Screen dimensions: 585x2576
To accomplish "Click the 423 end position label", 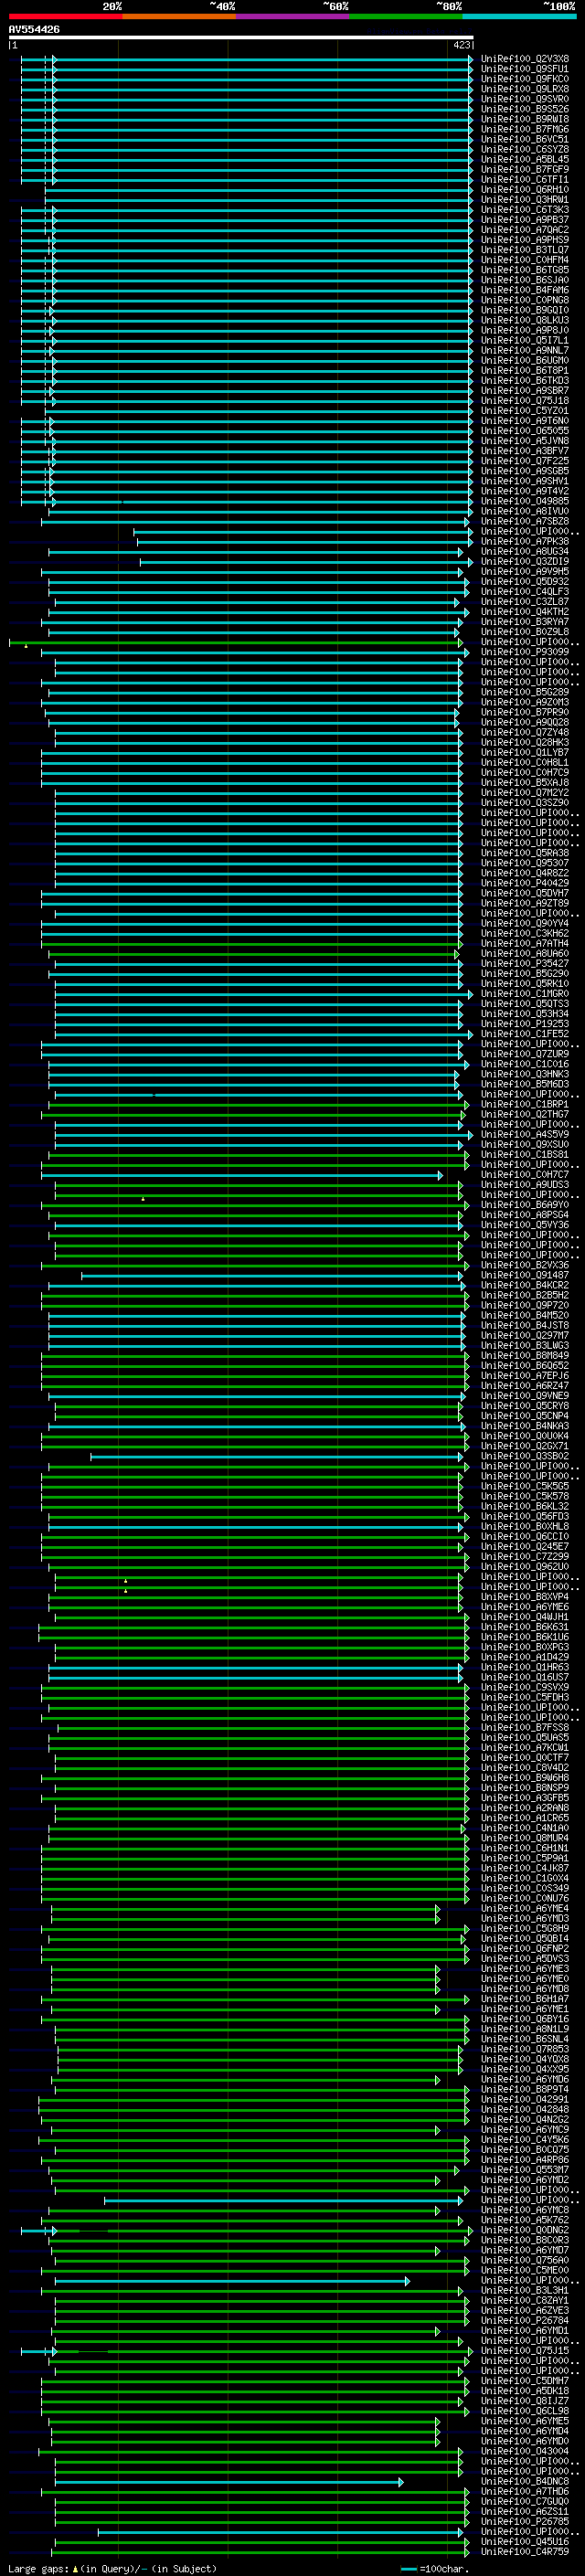I will [461, 46].
